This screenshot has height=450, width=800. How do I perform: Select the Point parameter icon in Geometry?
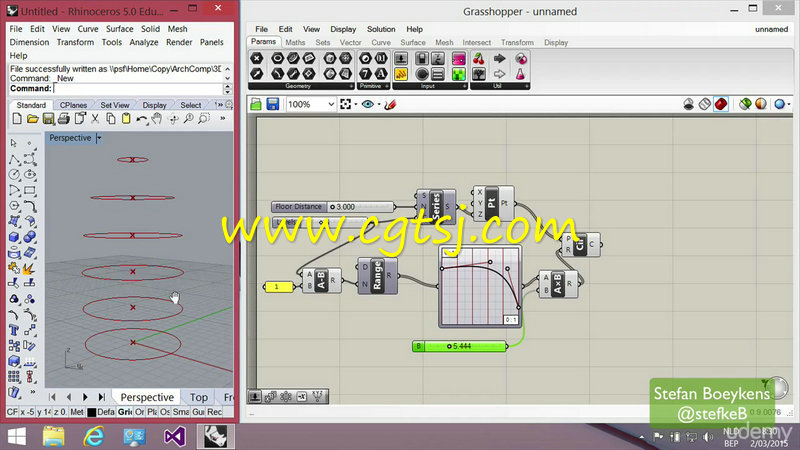(257, 58)
